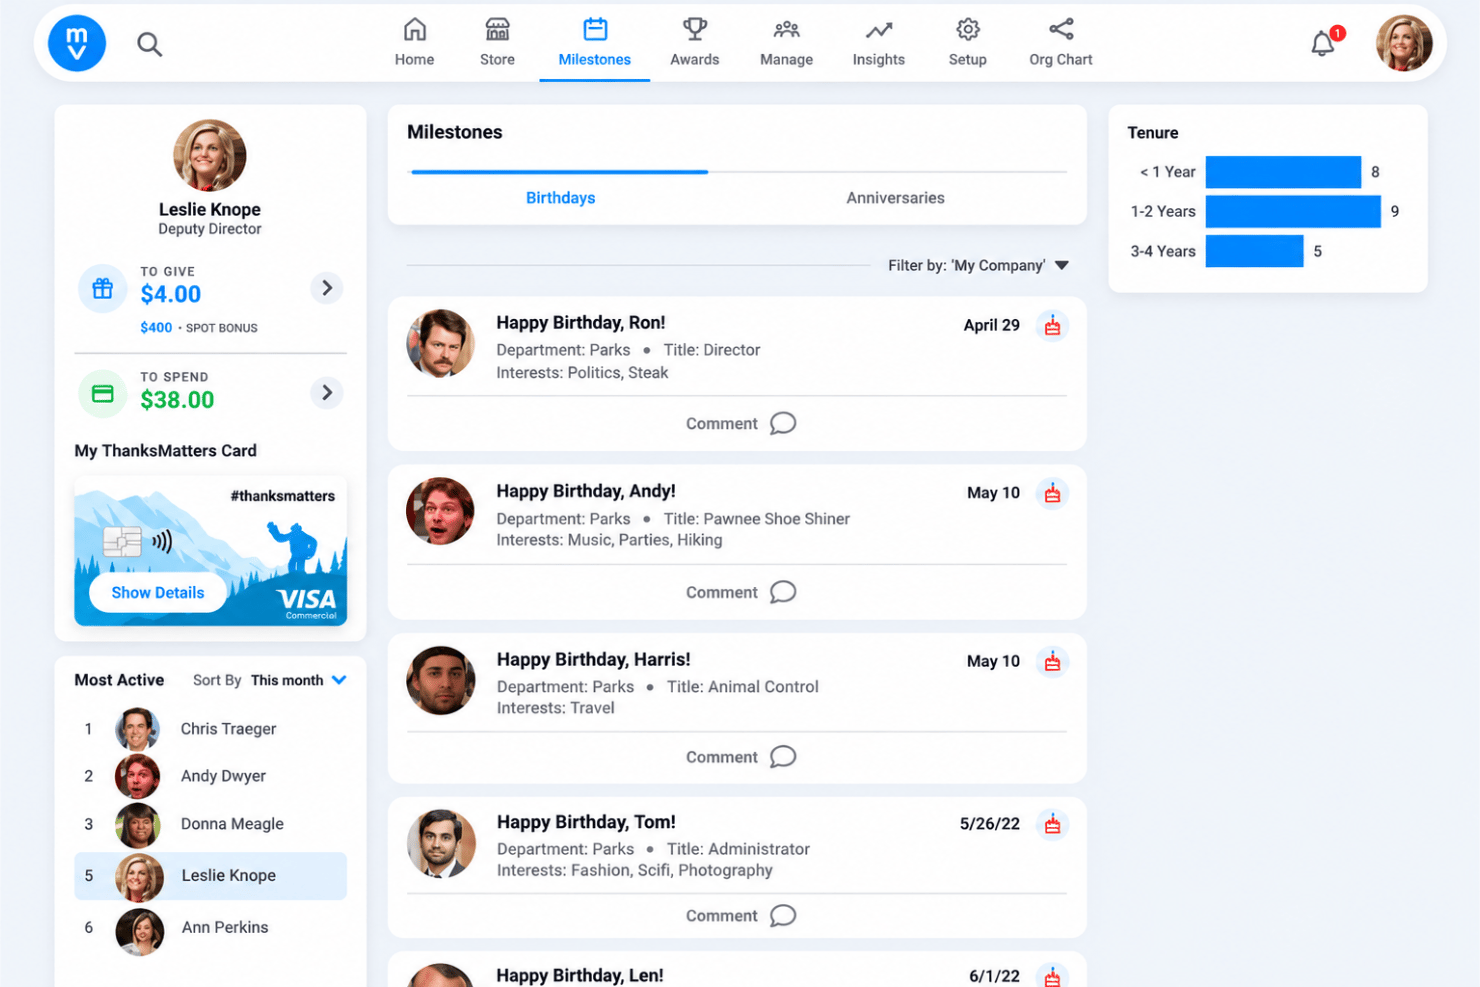Open the notifications bell icon
This screenshot has height=987, width=1480.
1323,43
